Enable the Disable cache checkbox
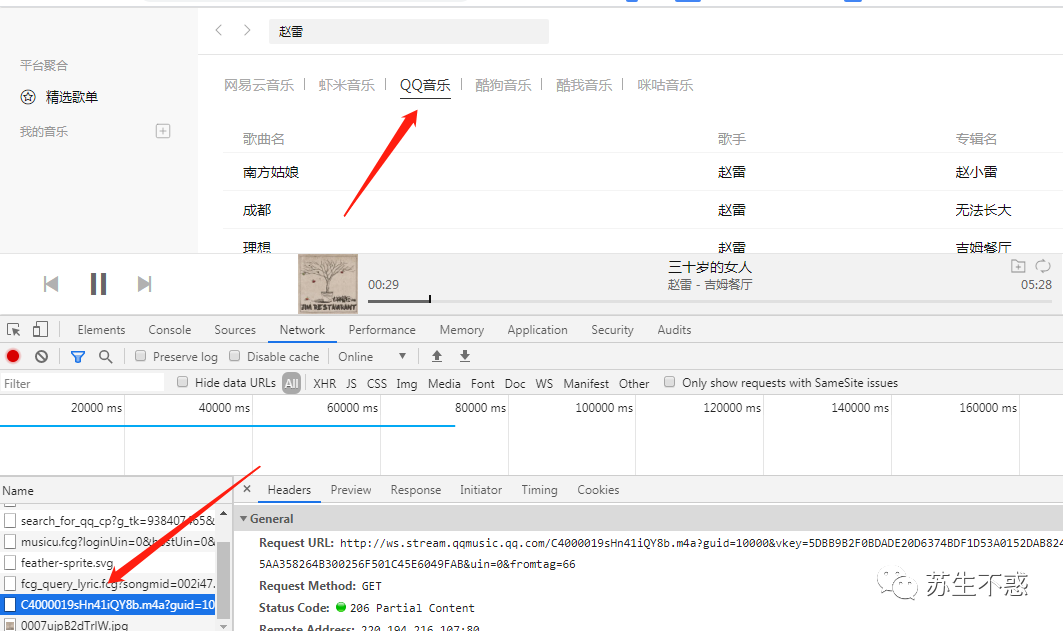The width and height of the screenshot is (1063, 631). pos(235,356)
